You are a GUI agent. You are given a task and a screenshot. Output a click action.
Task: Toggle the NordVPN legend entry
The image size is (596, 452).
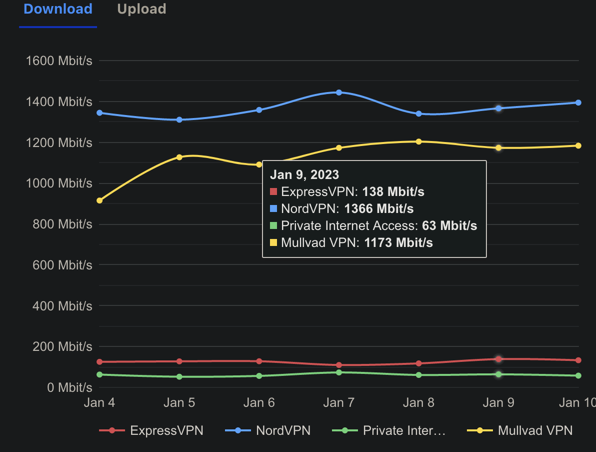pos(268,430)
